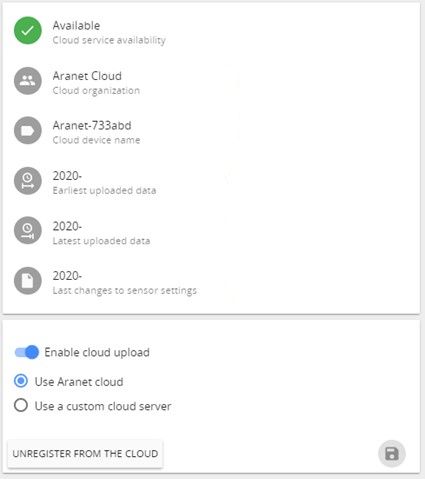Screen dimensions: 425x479
Task: Click the Last changes to sensor settings text
Action: point(125,290)
